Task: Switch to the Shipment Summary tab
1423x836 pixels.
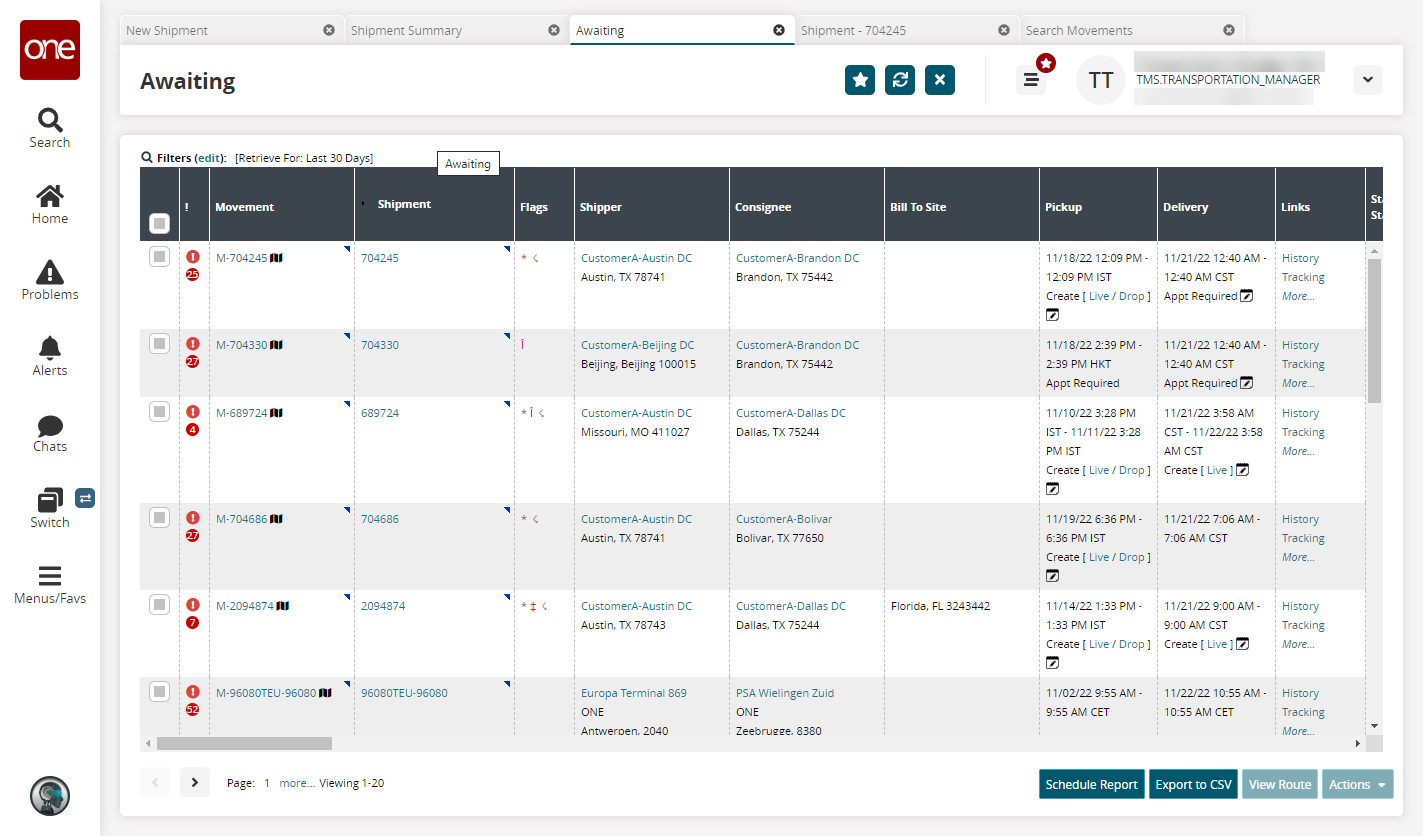Action: (x=406, y=30)
